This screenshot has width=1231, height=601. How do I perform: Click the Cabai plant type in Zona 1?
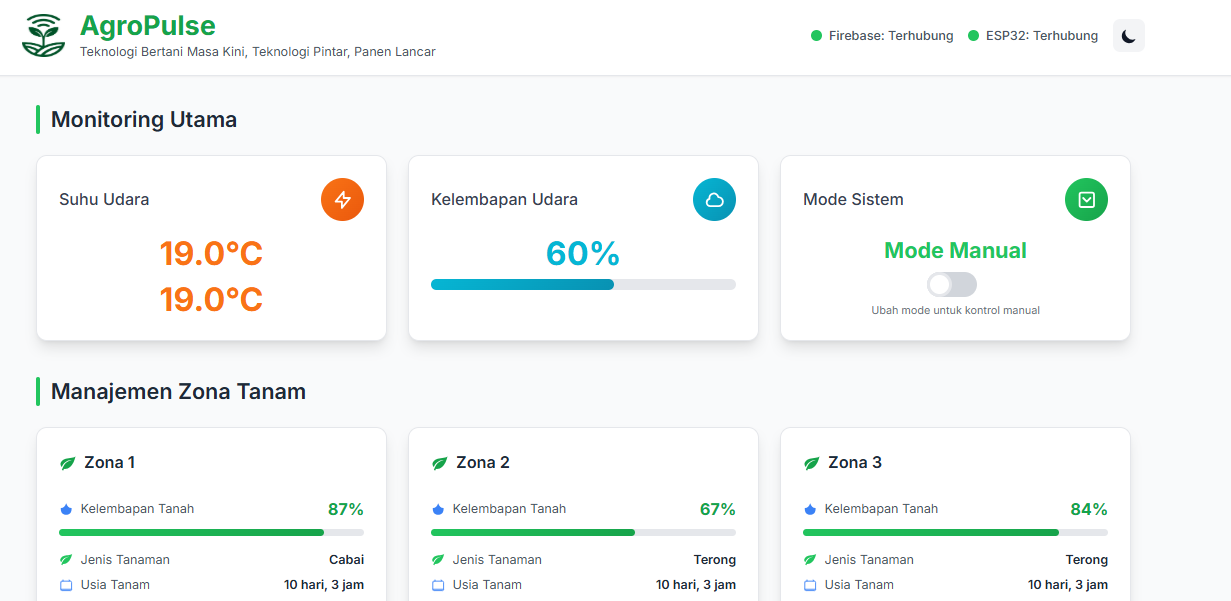(x=346, y=560)
